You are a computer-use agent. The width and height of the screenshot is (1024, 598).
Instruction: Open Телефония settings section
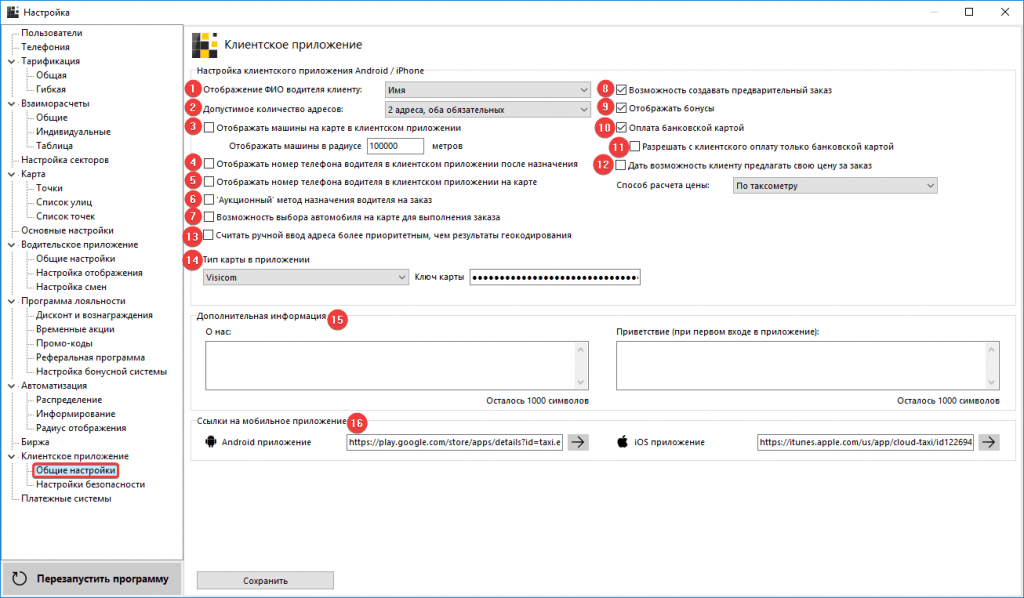tap(45, 47)
